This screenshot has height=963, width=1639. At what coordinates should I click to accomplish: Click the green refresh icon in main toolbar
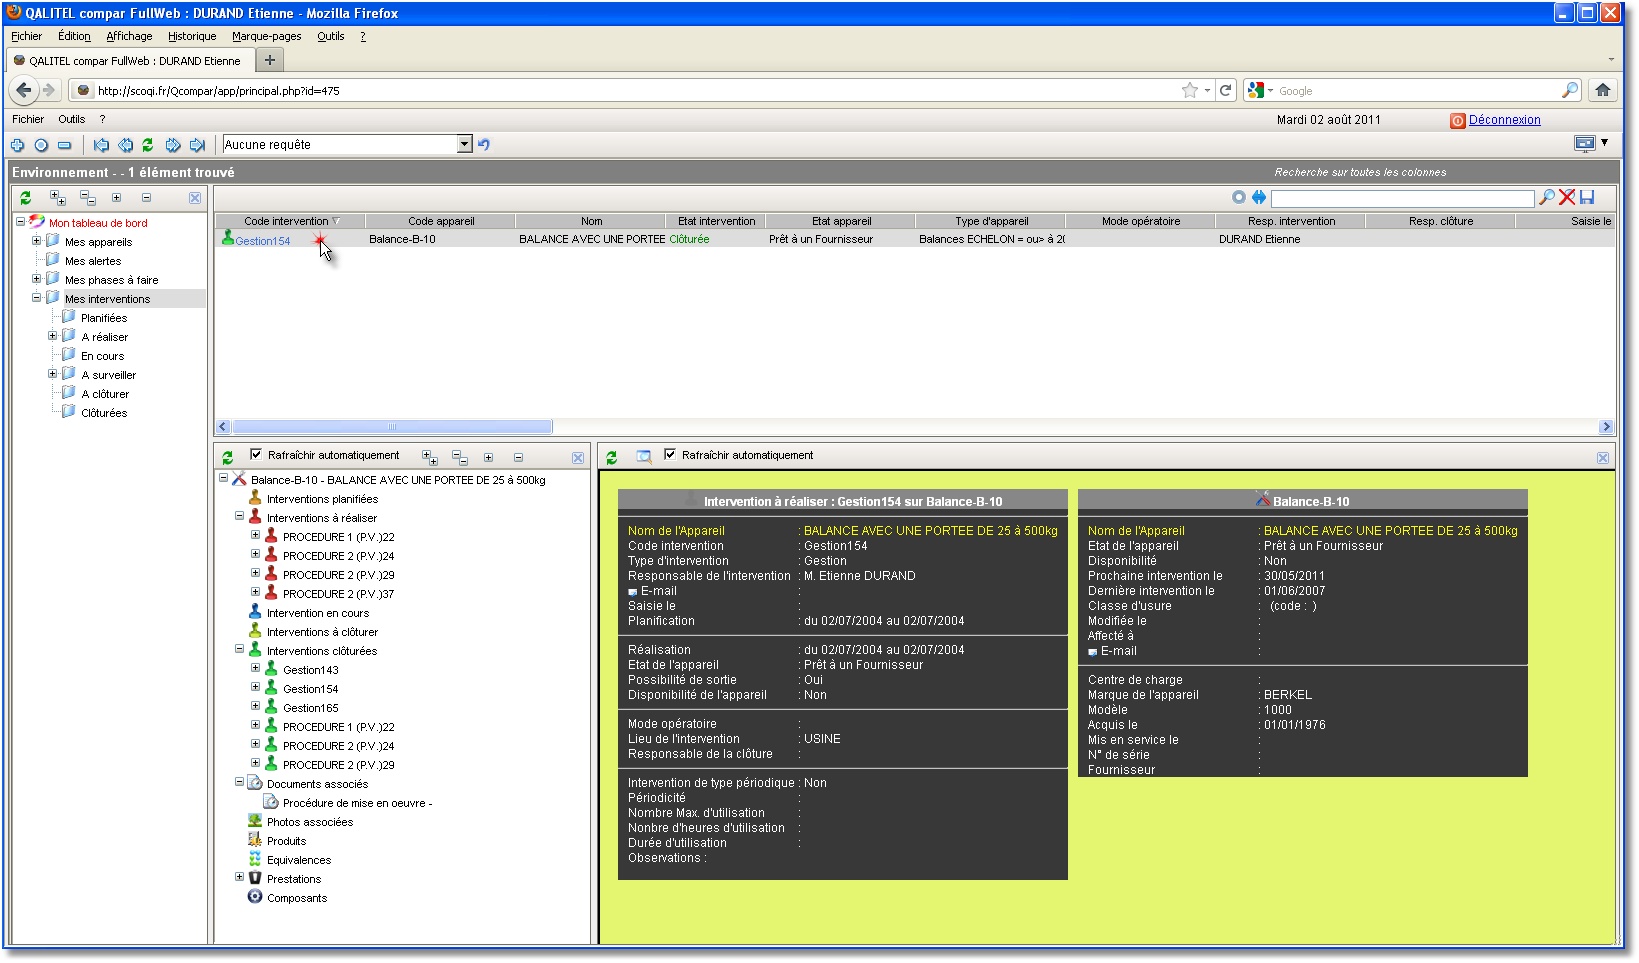point(148,145)
